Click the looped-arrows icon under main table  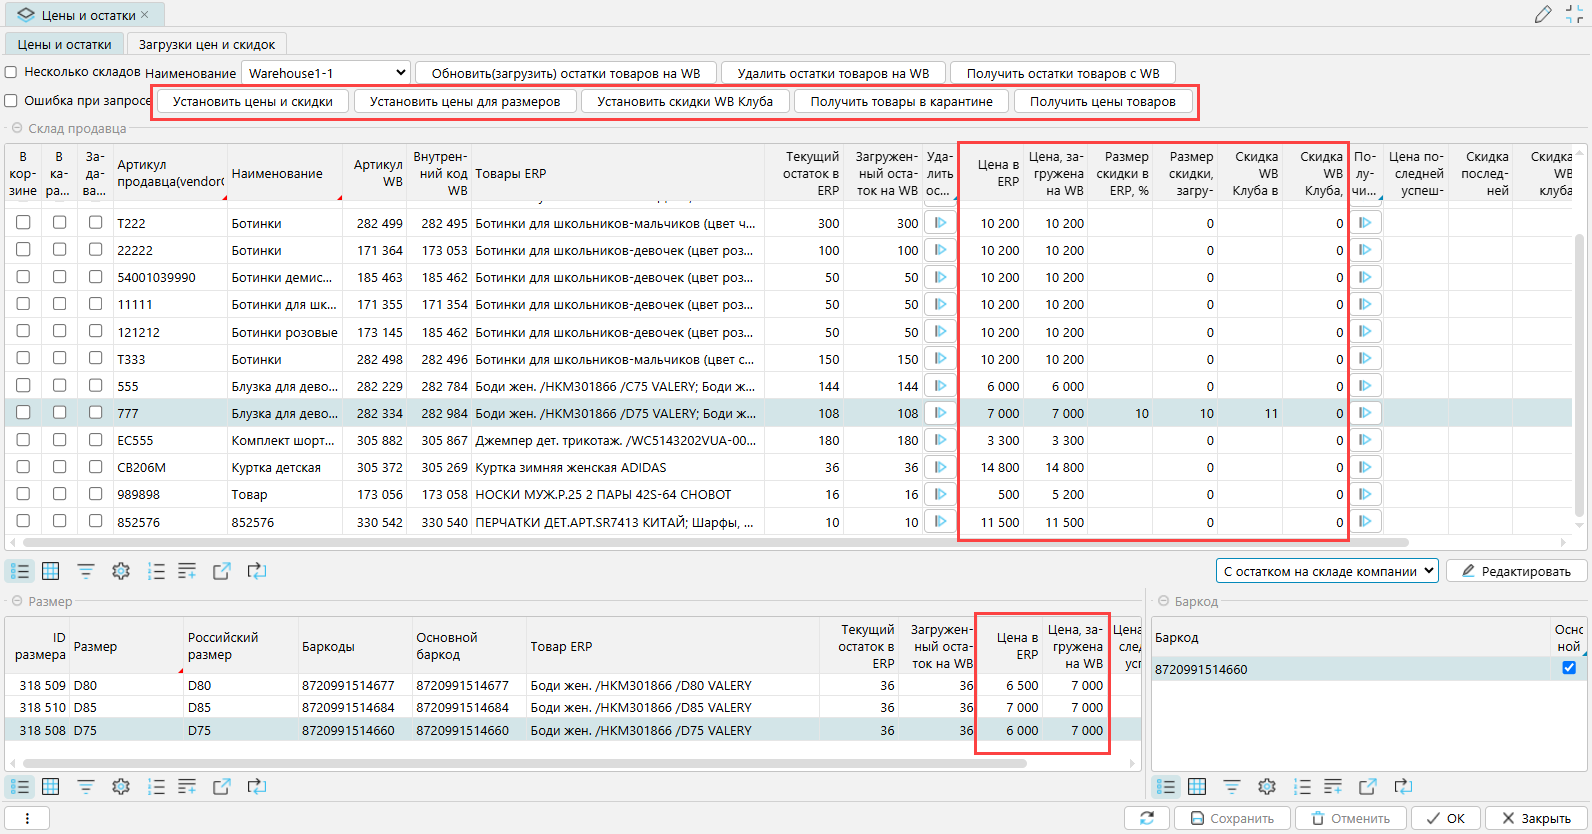(257, 571)
